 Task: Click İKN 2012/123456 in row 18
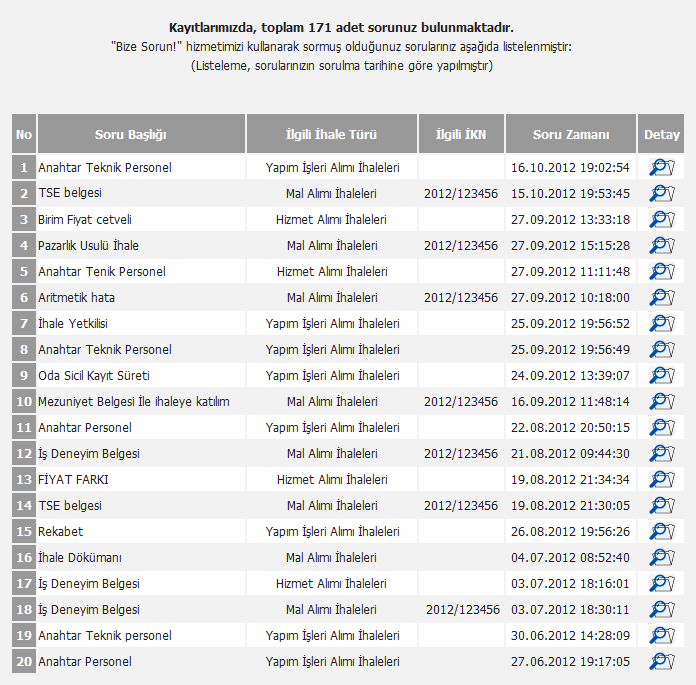463,610
